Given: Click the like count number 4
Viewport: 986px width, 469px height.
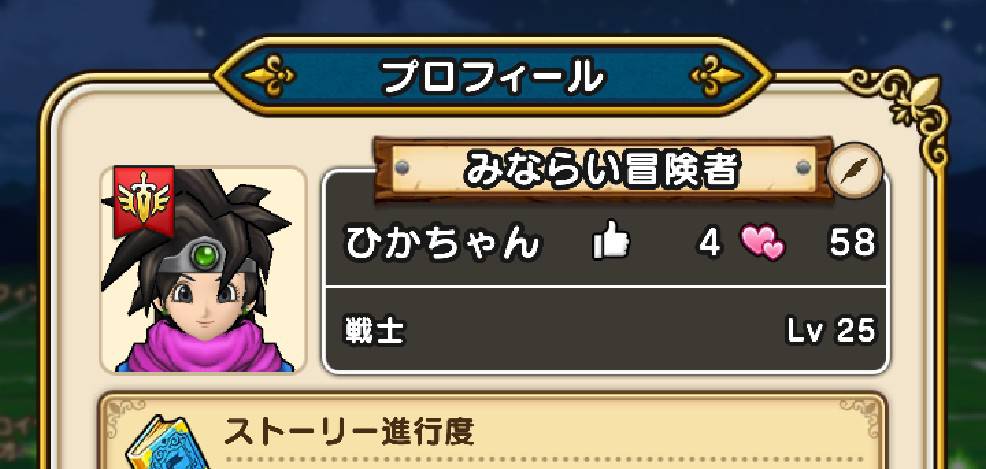Looking at the screenshot, I should [710, 243].
